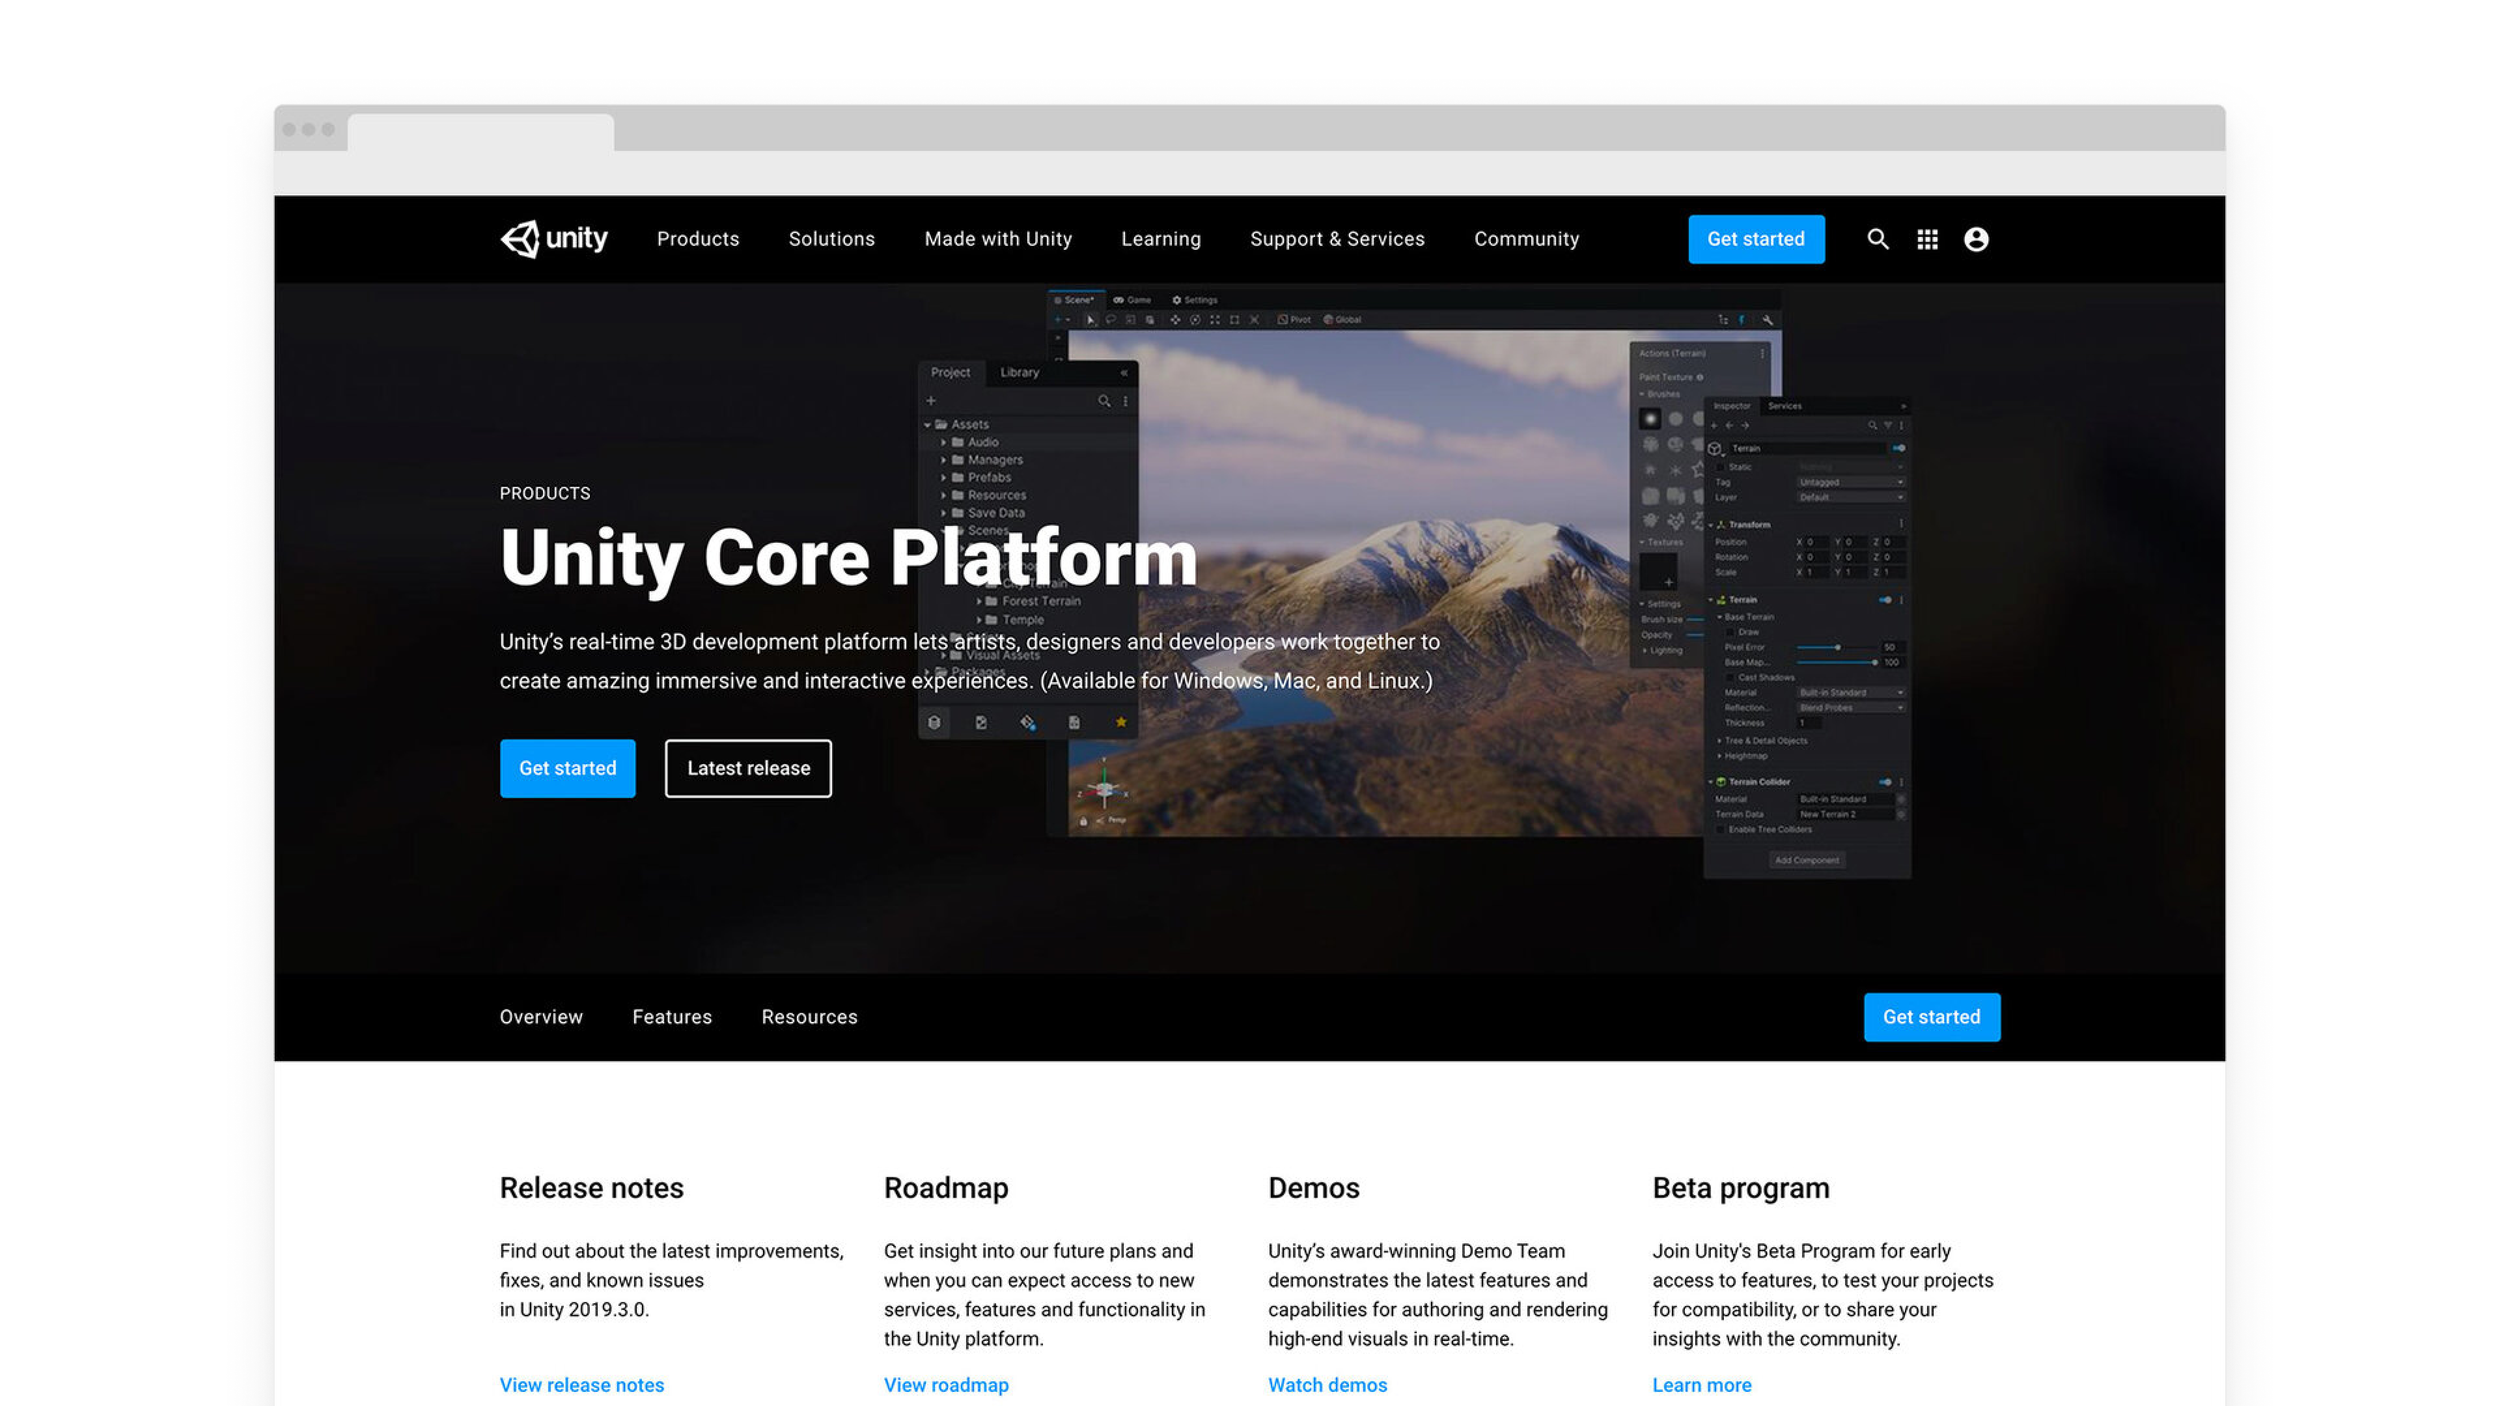
Task: Go to the Features section tab
Action: click(x=672, y=1017)
